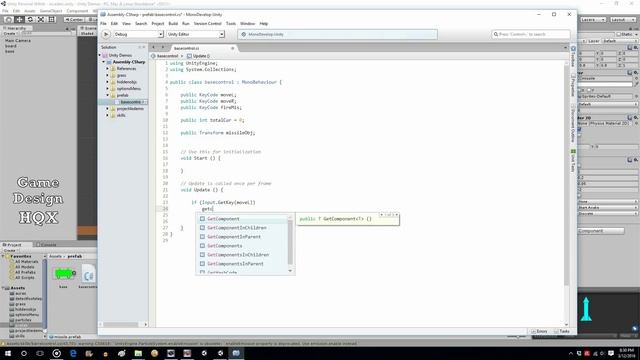Screen dimensions: 640x360
Task: Open the editor document list dropdown arrow
Action: click(565, 48)
